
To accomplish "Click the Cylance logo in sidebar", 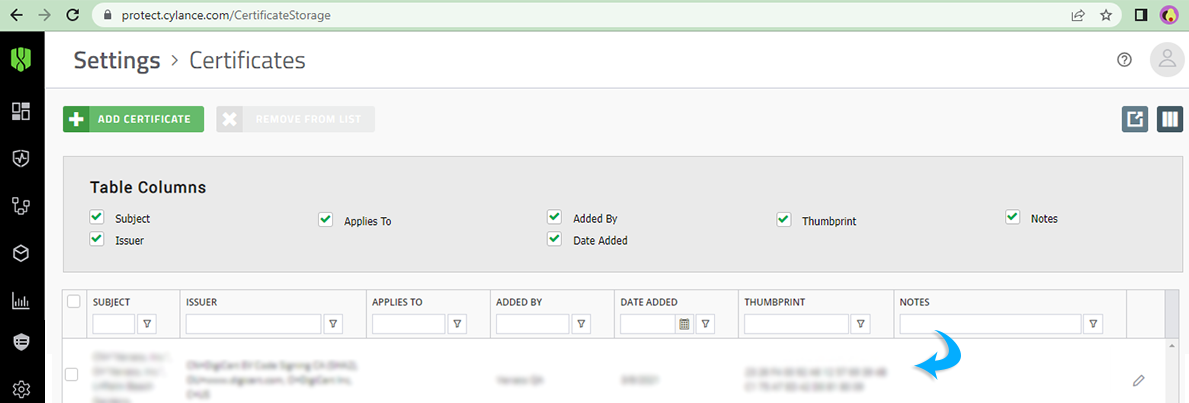I will click(21, 59).
